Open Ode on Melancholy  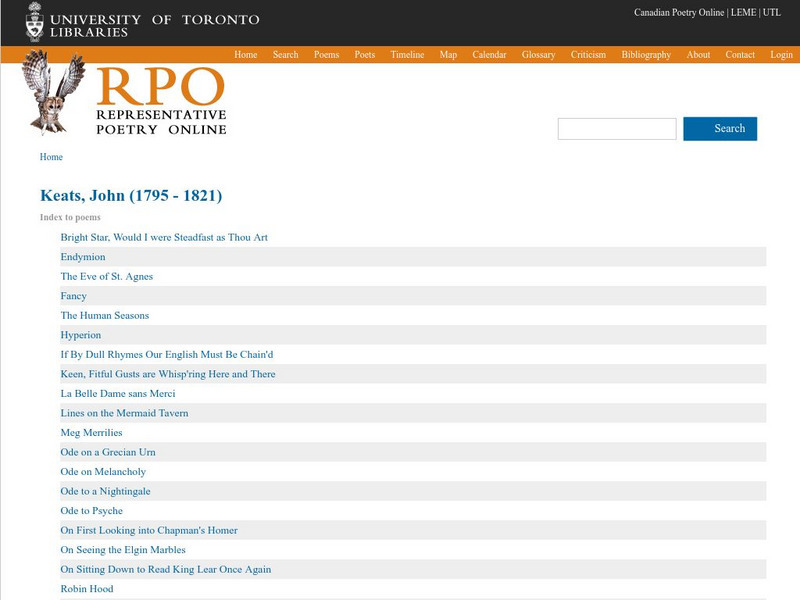coord(103,471)
